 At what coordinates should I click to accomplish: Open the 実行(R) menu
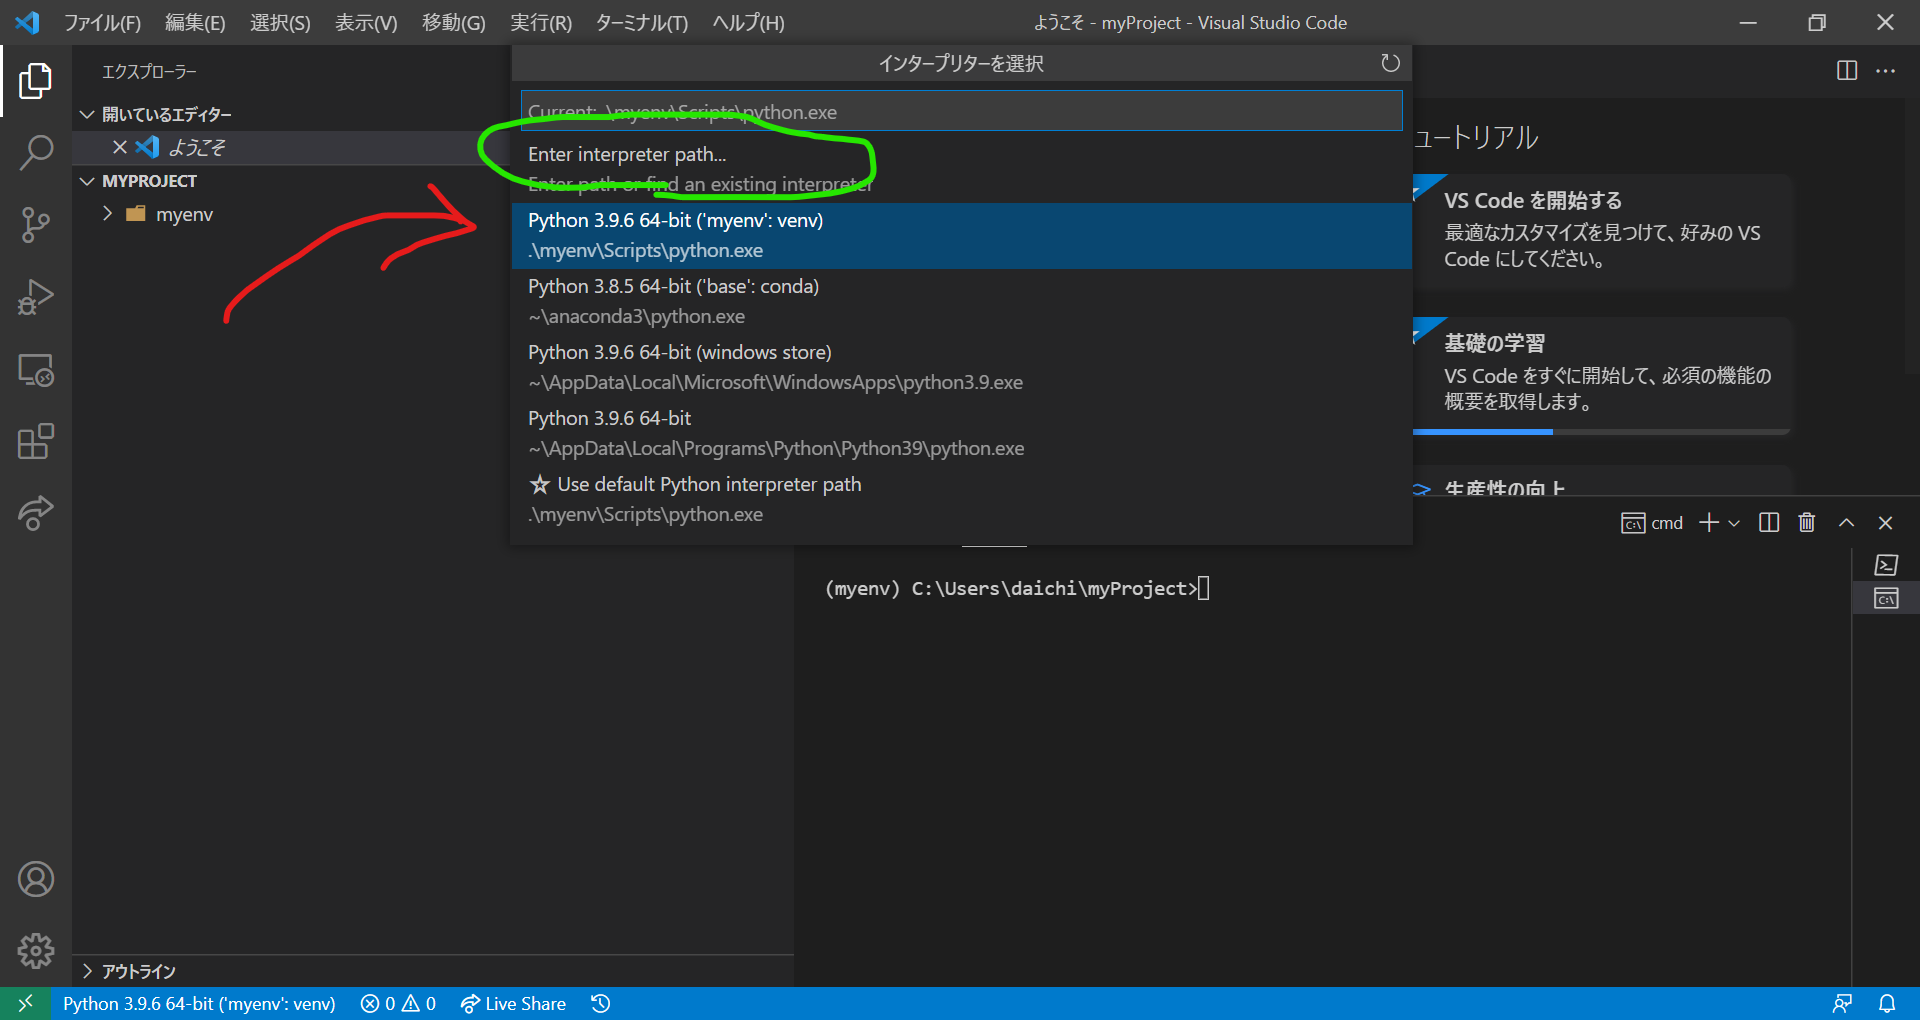pos(540,22)
